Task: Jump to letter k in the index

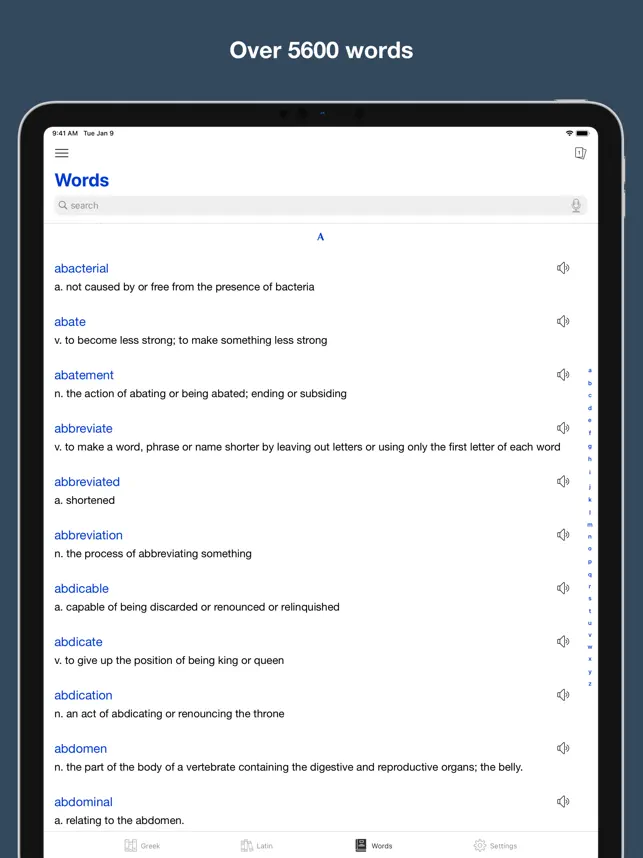Action: 589,500
